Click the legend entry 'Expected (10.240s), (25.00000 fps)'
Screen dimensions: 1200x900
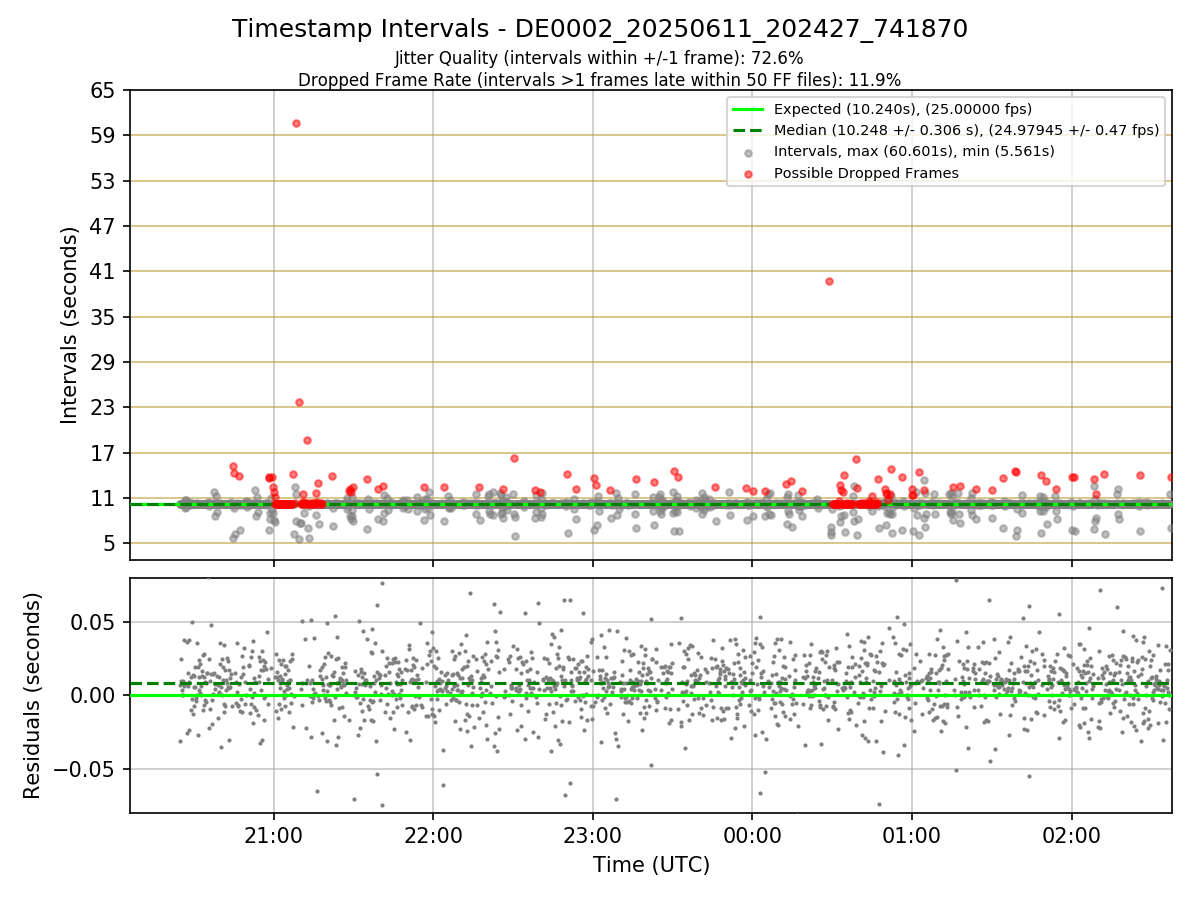(903, 109)
